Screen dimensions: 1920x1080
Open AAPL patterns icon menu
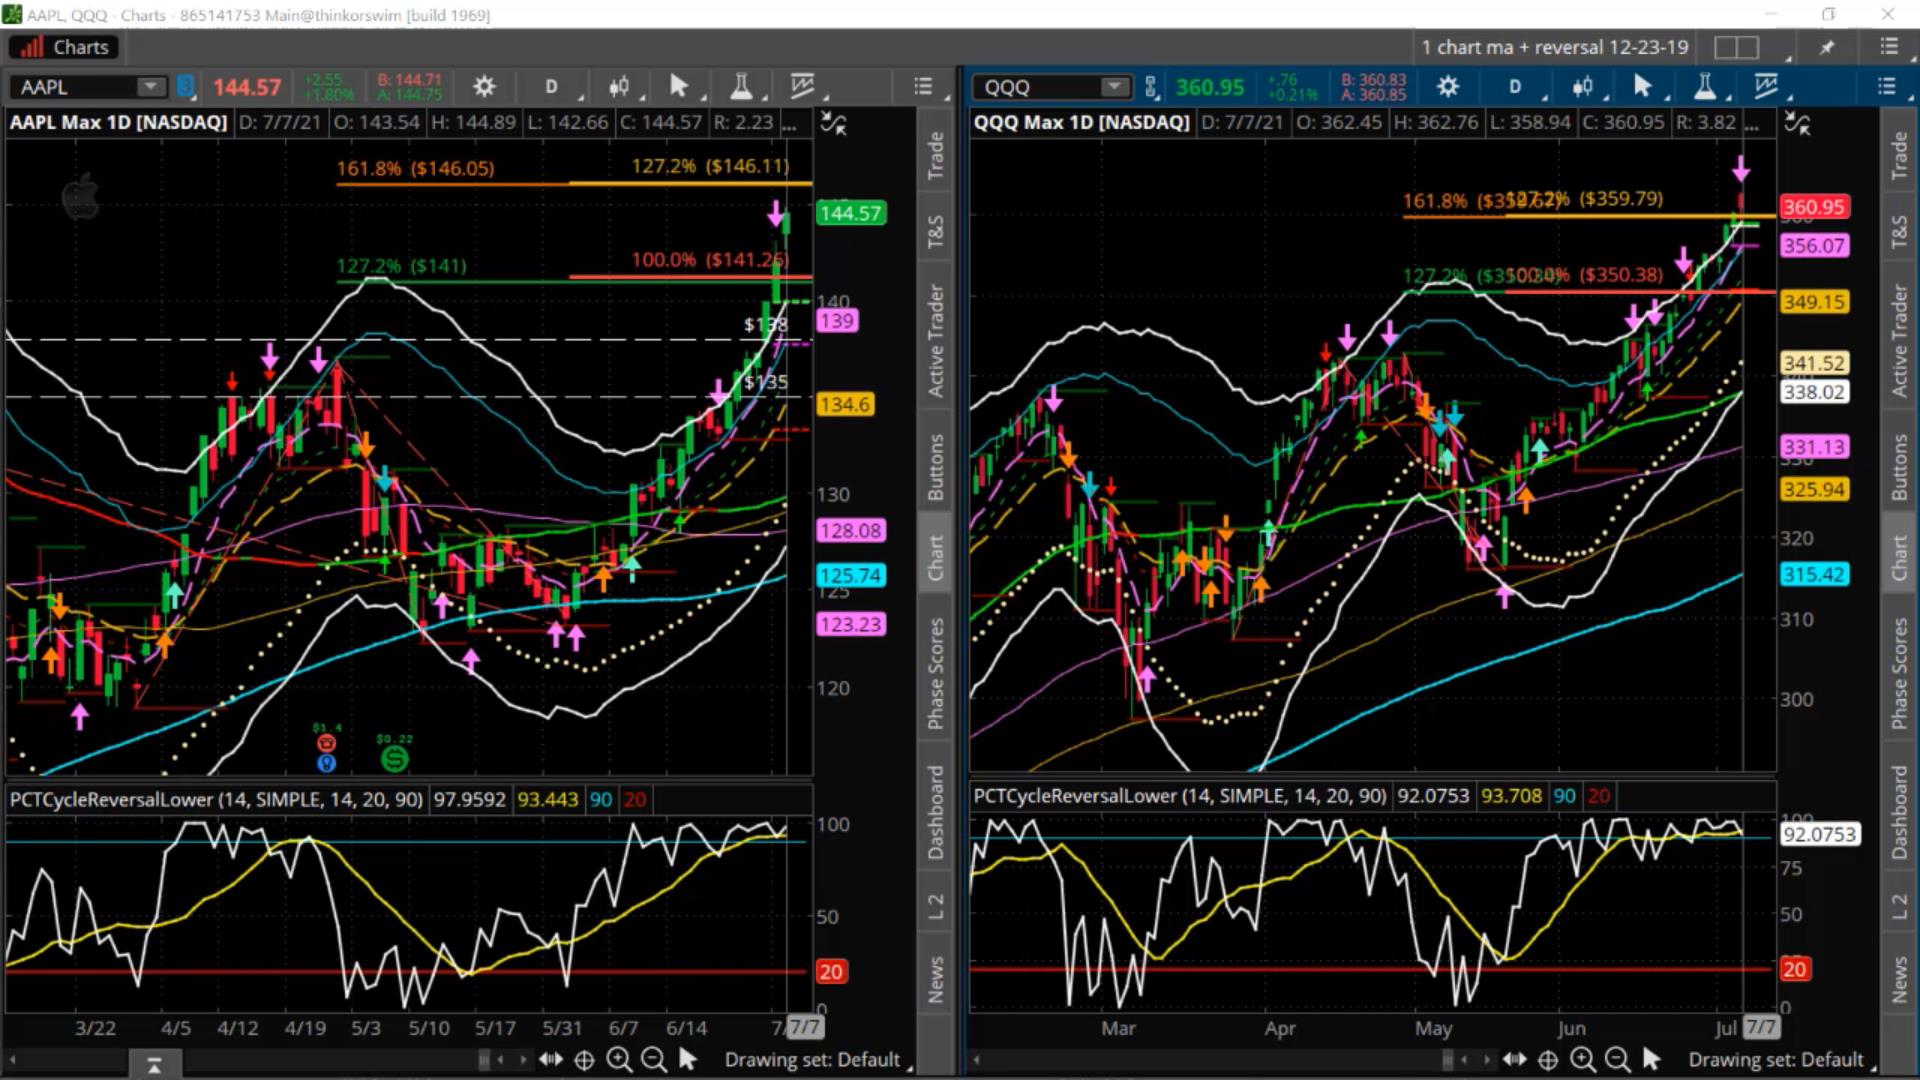click(x=802, y=87)
